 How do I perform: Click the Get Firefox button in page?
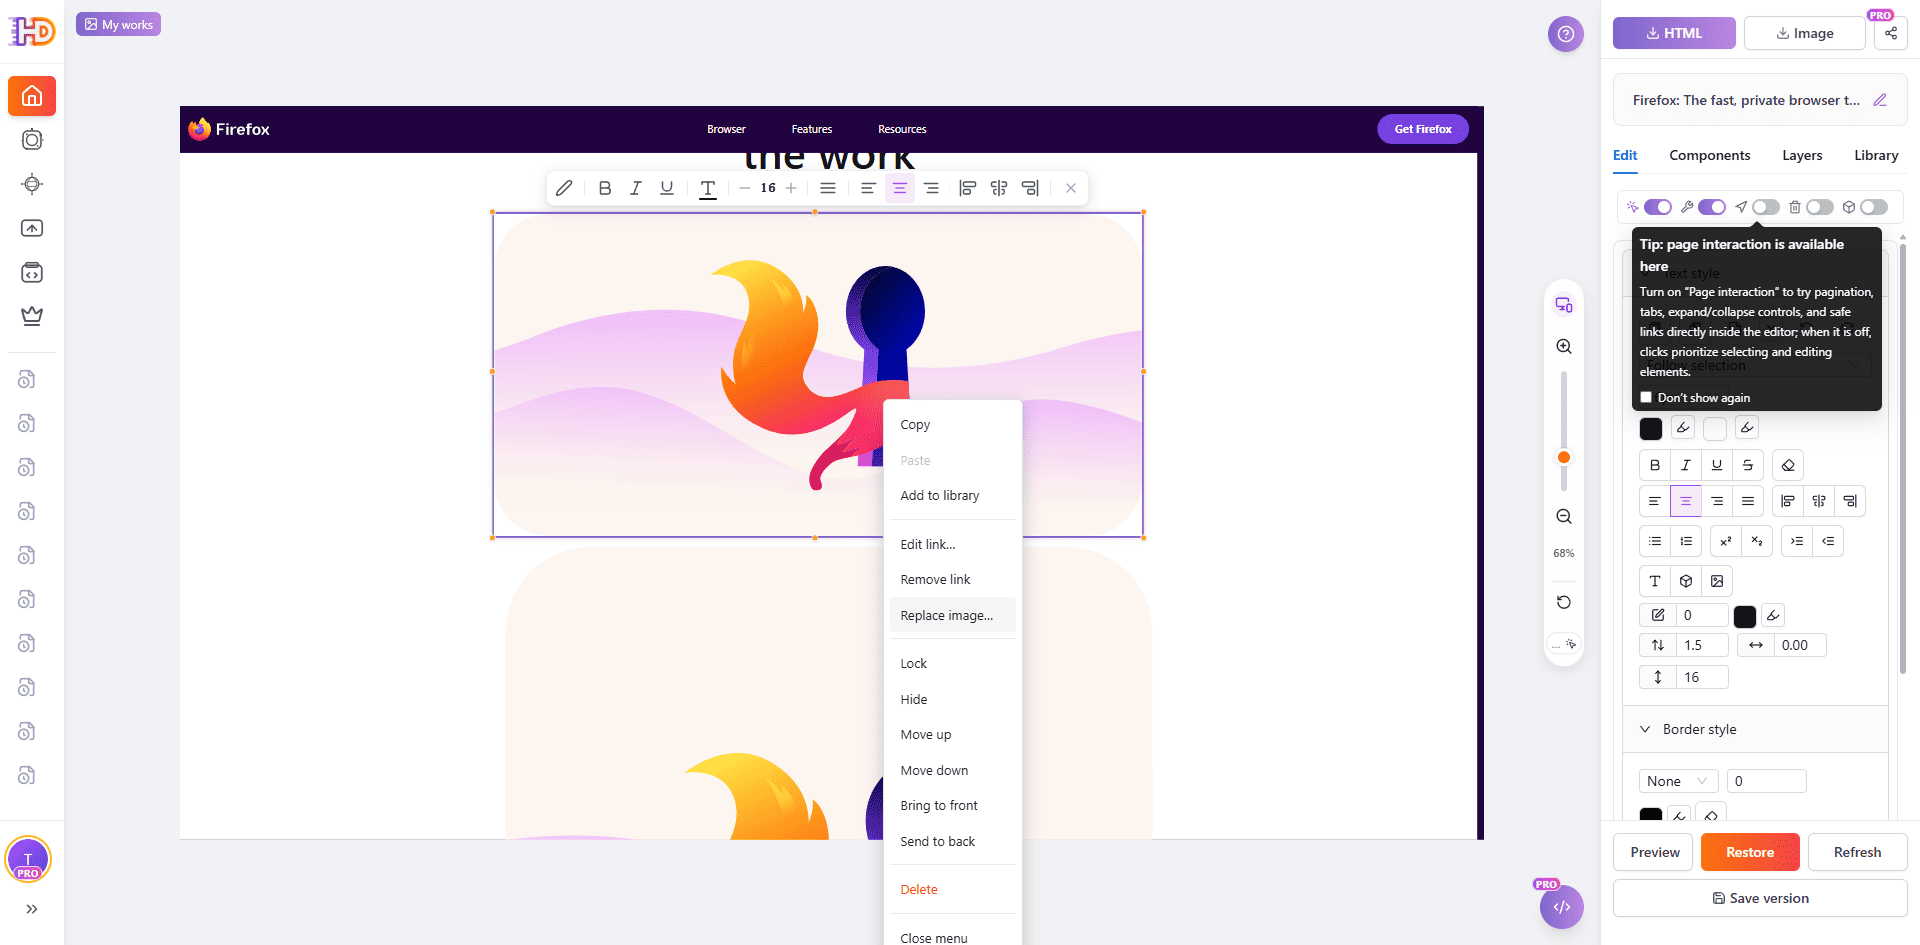[1423, 129]
